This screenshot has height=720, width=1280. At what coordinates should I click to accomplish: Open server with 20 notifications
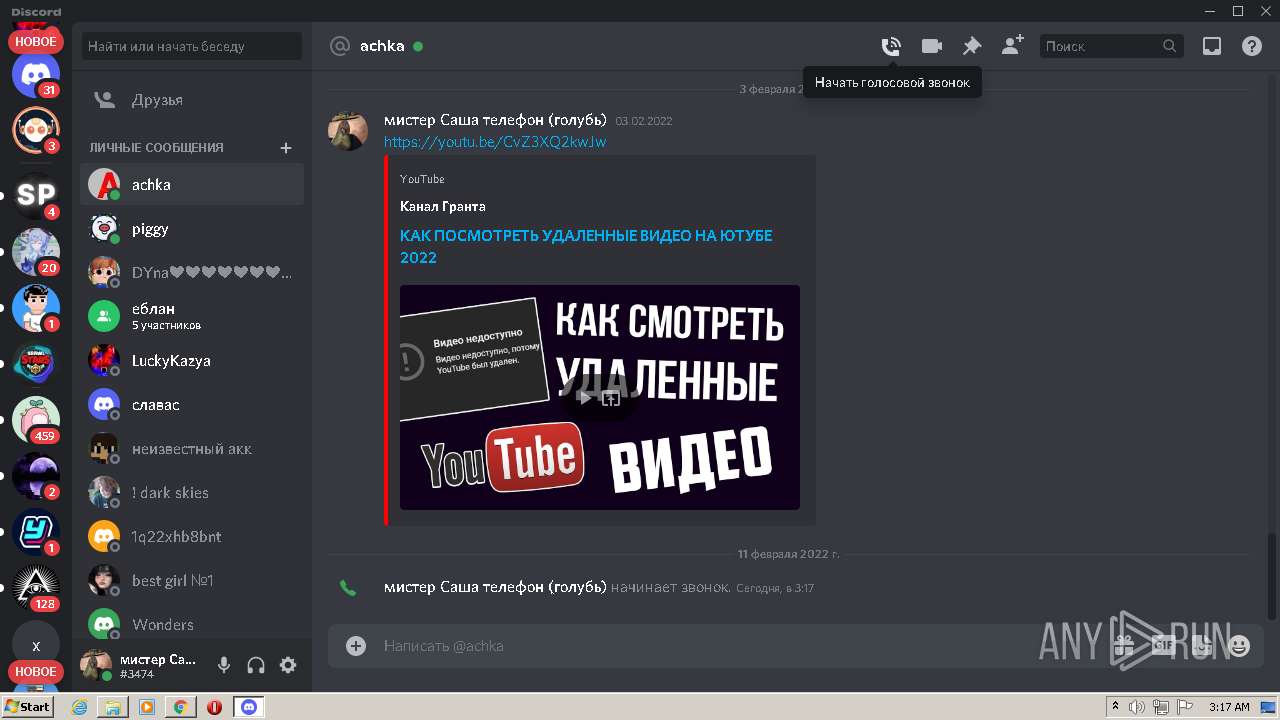(x=36, y=251)
